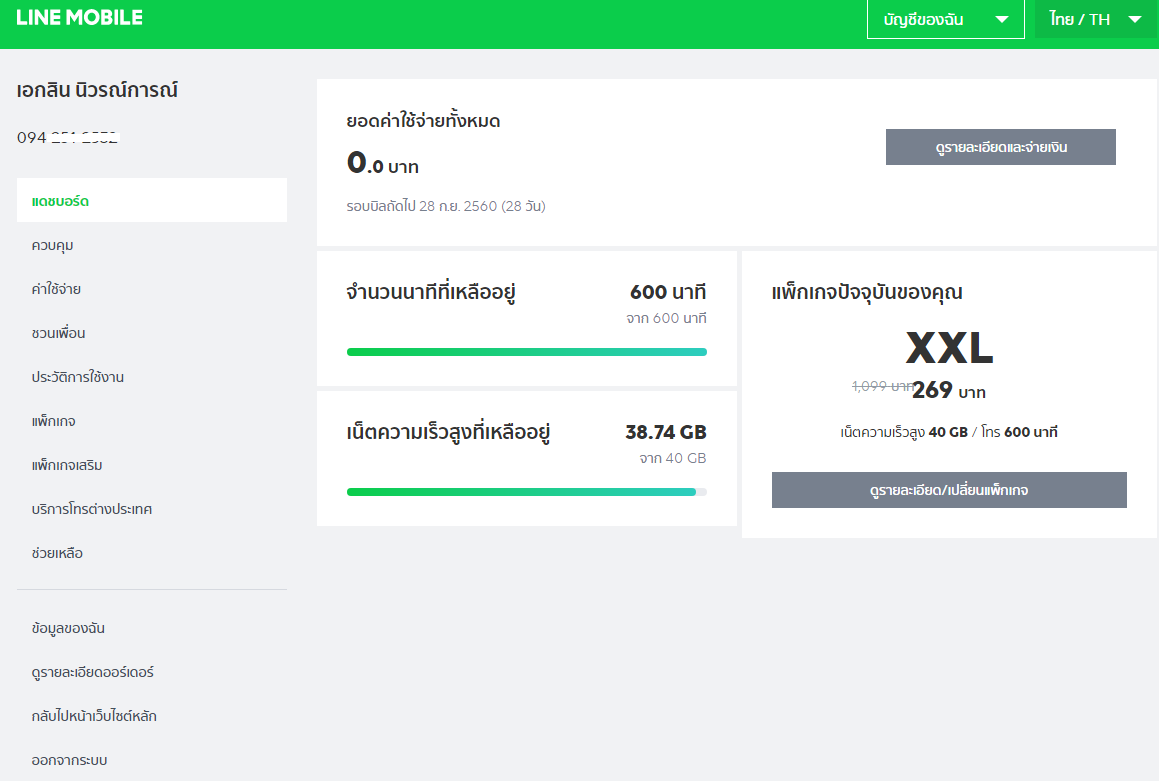Click แพ็กเกจปัจจุบันของคุณ heading
The image size is (1159, 781).
867,292
